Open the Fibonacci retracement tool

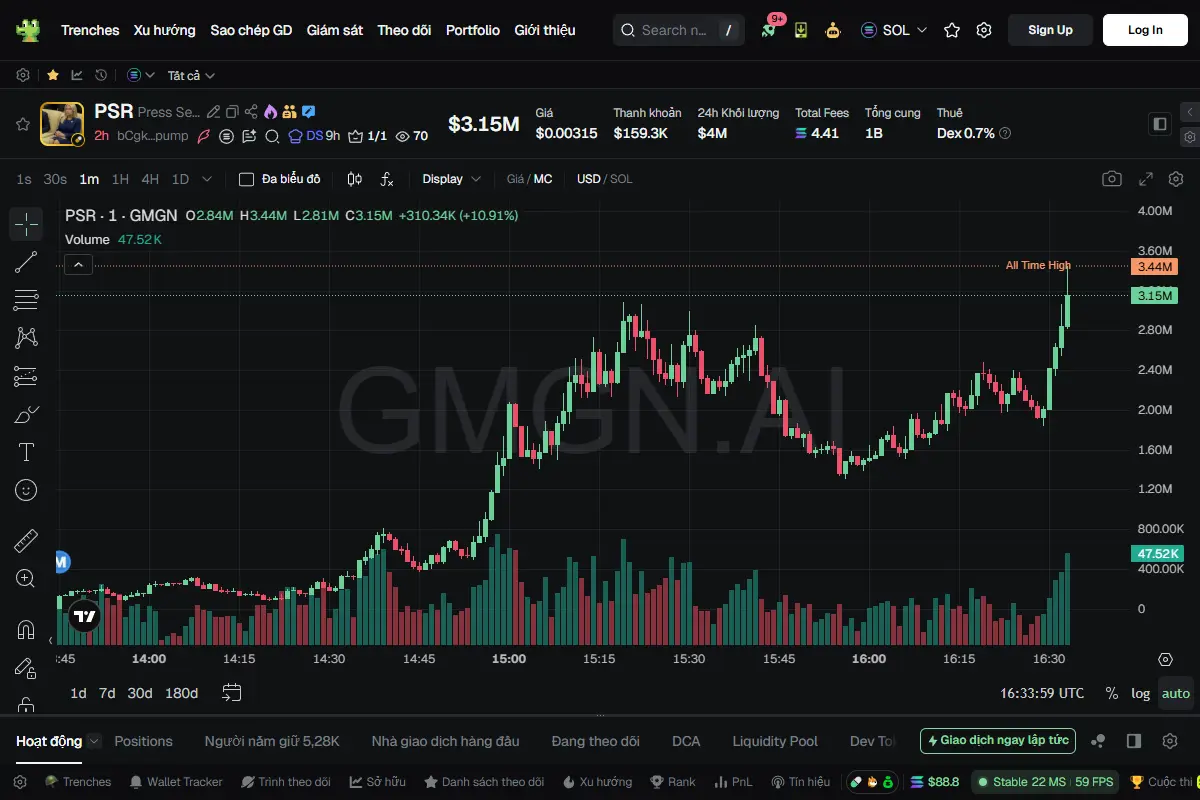coord(26,300)
